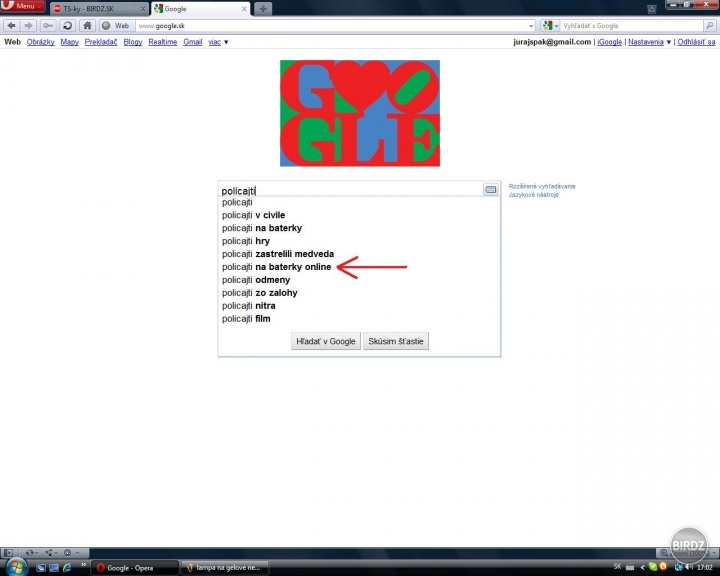720x576 pixels.
Task: Switch to 'lampa na gelove ne...' taskbar window
Action: [x=224, y=568]
